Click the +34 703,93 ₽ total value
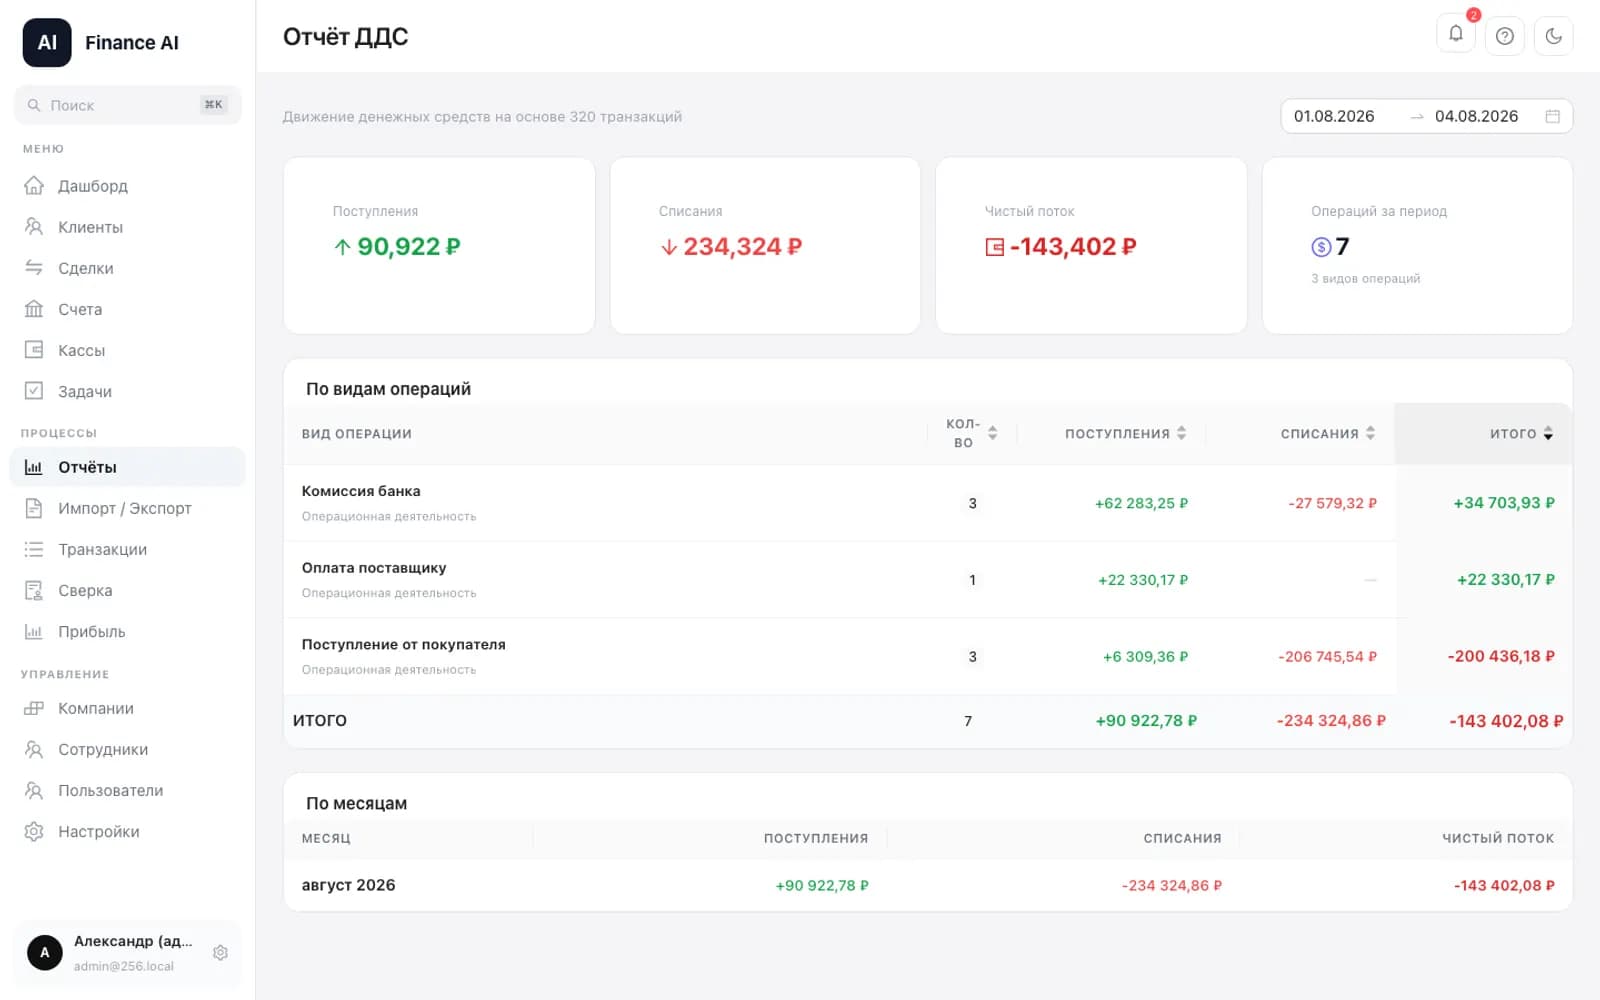 1504,503
